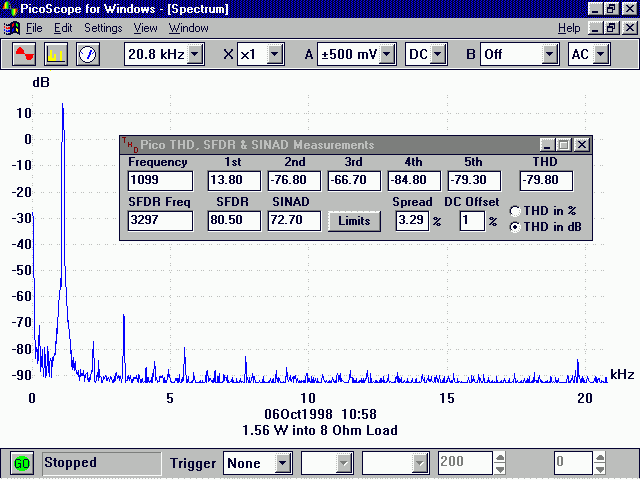This screenshot has height=480, width=640.
Task: Expand the Trigger None dropdown
Action: pos(282,463)
